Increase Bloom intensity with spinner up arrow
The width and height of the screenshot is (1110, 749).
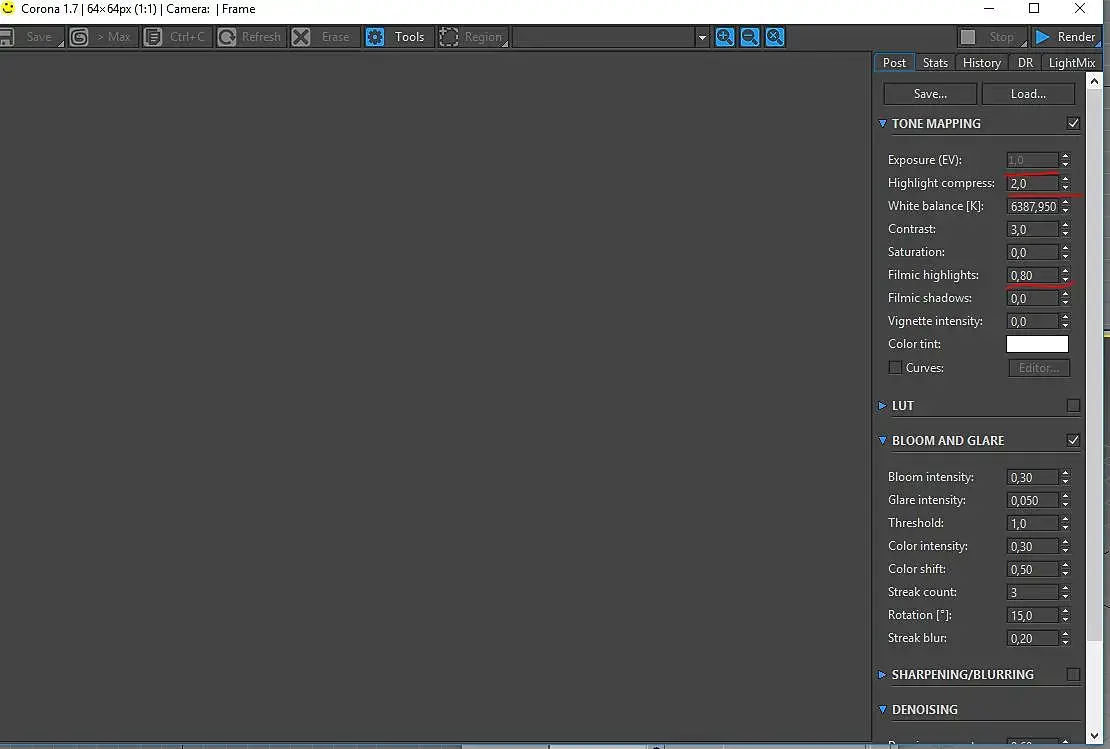click(x=1065, y=473)
